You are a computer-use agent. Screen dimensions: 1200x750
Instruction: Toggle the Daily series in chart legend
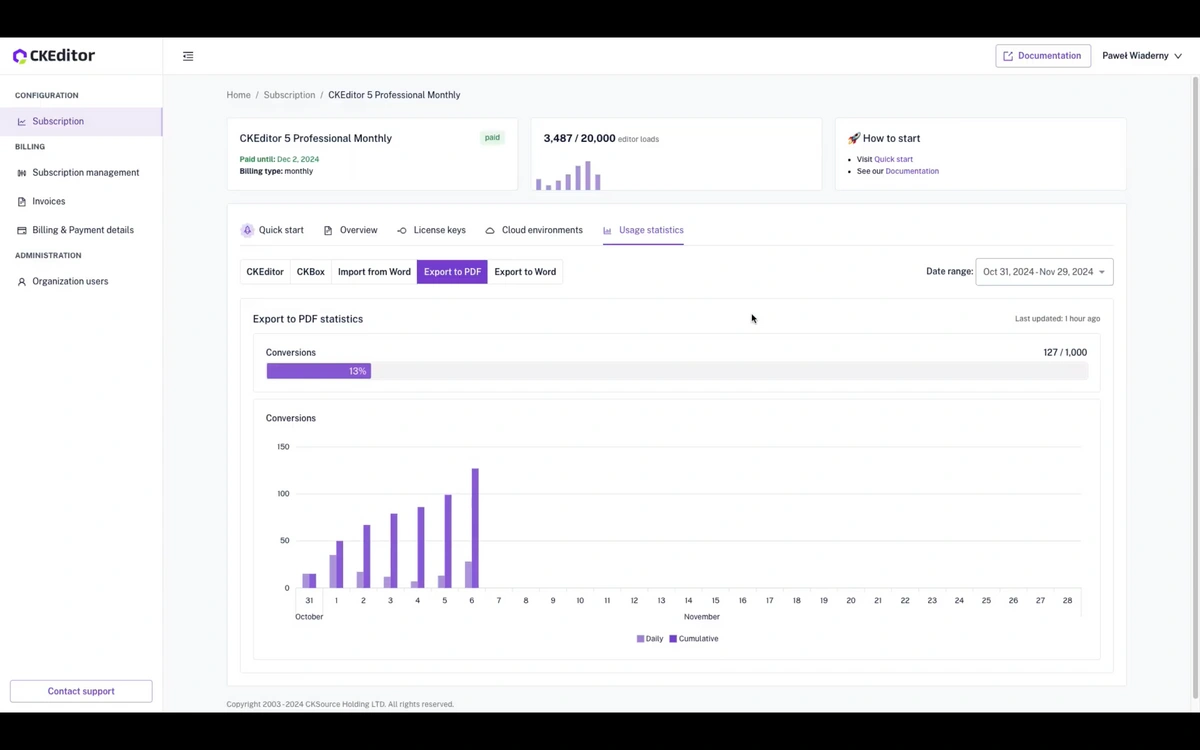coord(650,638)
